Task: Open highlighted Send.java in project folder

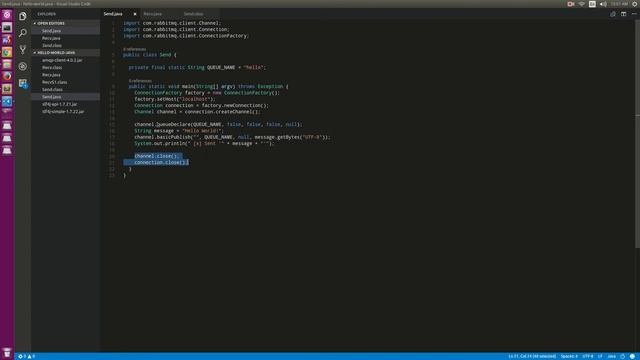Action: coord(65,97)
